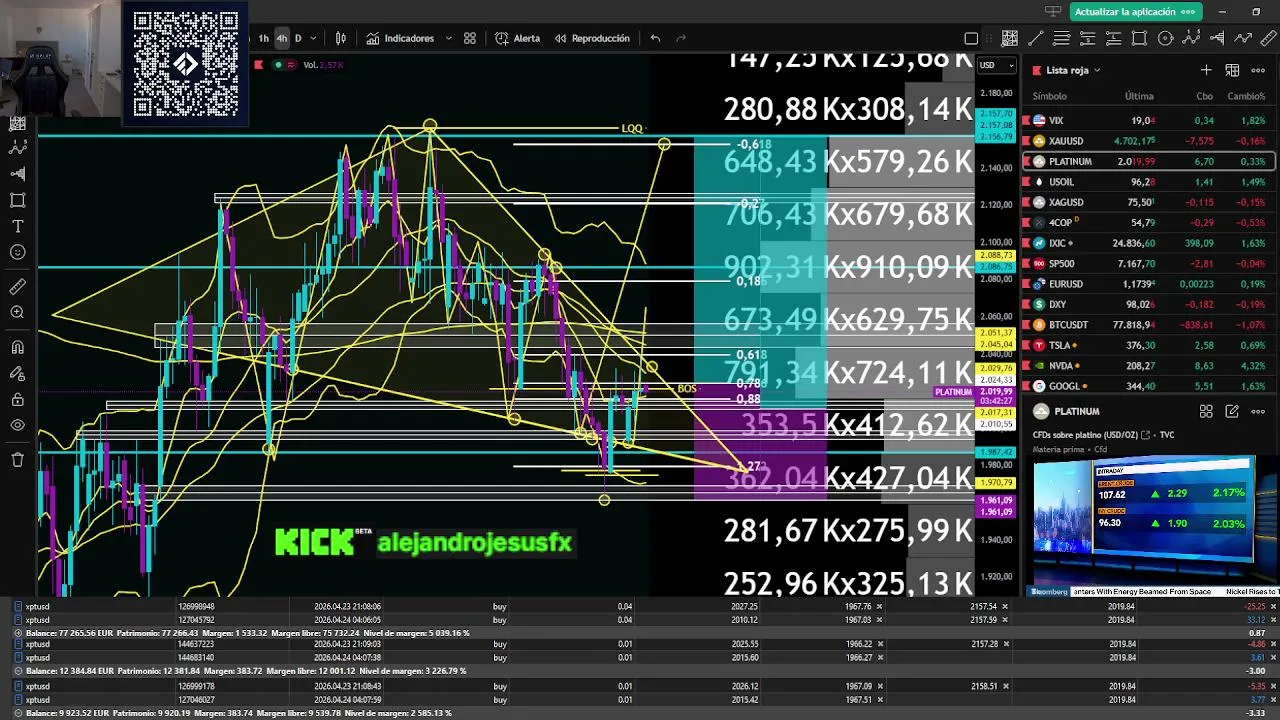
Task: Redo last chart action
Action: point(681,38)
